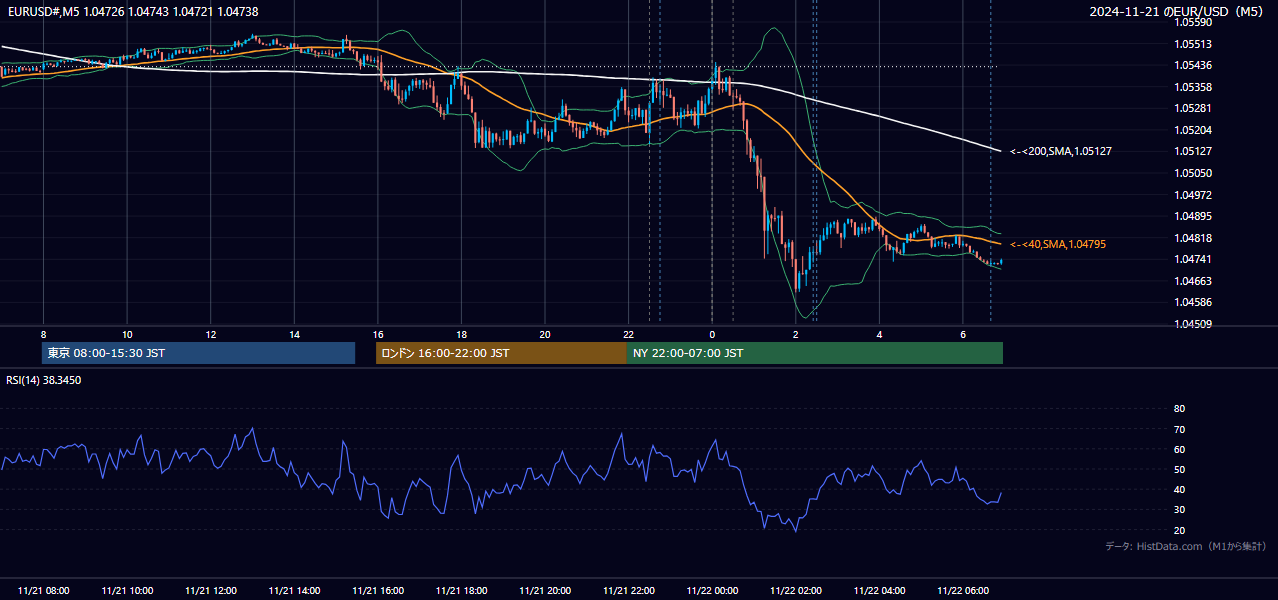Click the NY 22:00-07:00 JST session bar
The width and height of the screenshot is (1278, 600).
click(815, 353)
